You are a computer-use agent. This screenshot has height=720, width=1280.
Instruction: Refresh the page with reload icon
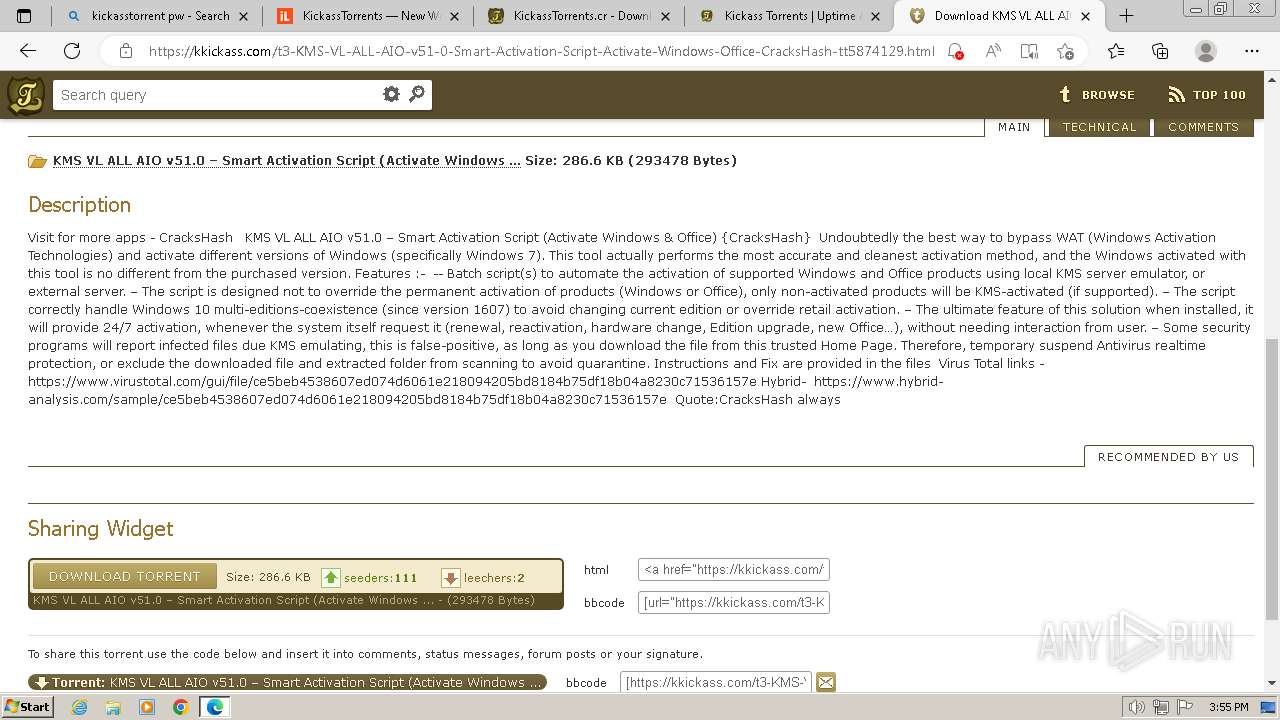click(x=72, y=51)
